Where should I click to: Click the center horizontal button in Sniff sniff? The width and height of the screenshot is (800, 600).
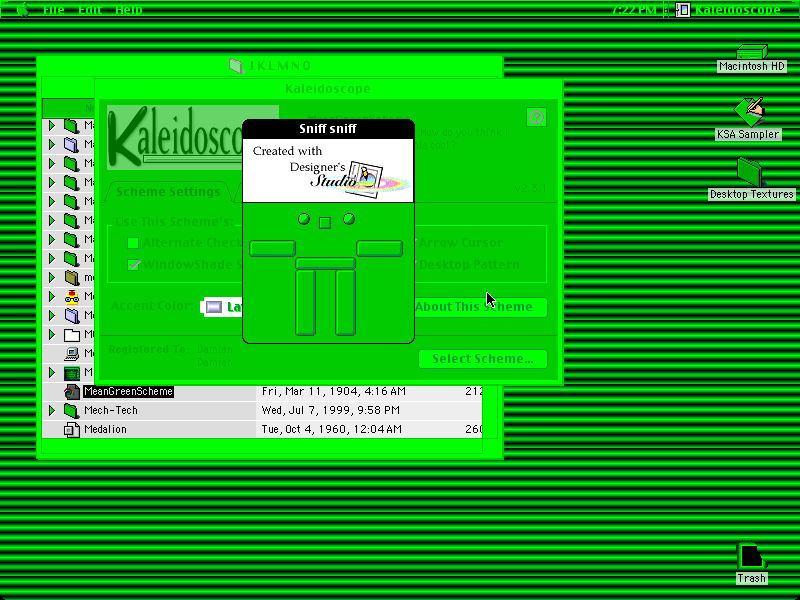point(326,263)
